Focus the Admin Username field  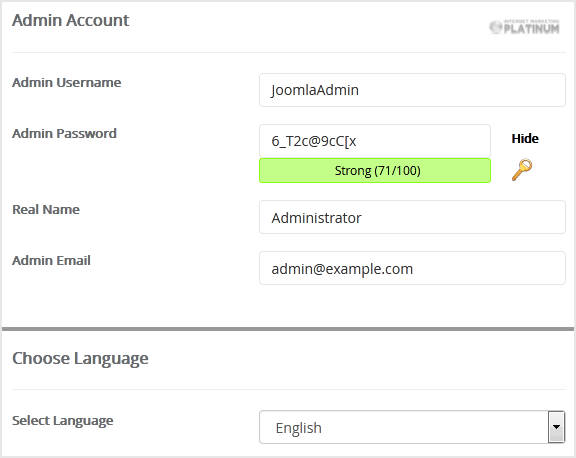412,90
